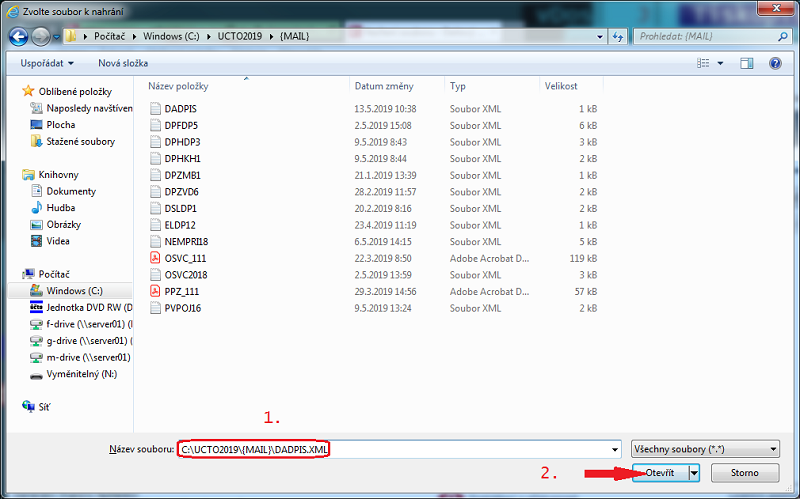
Task: Select the OSVC2018 file icon
Action: [x=155, y=275]
